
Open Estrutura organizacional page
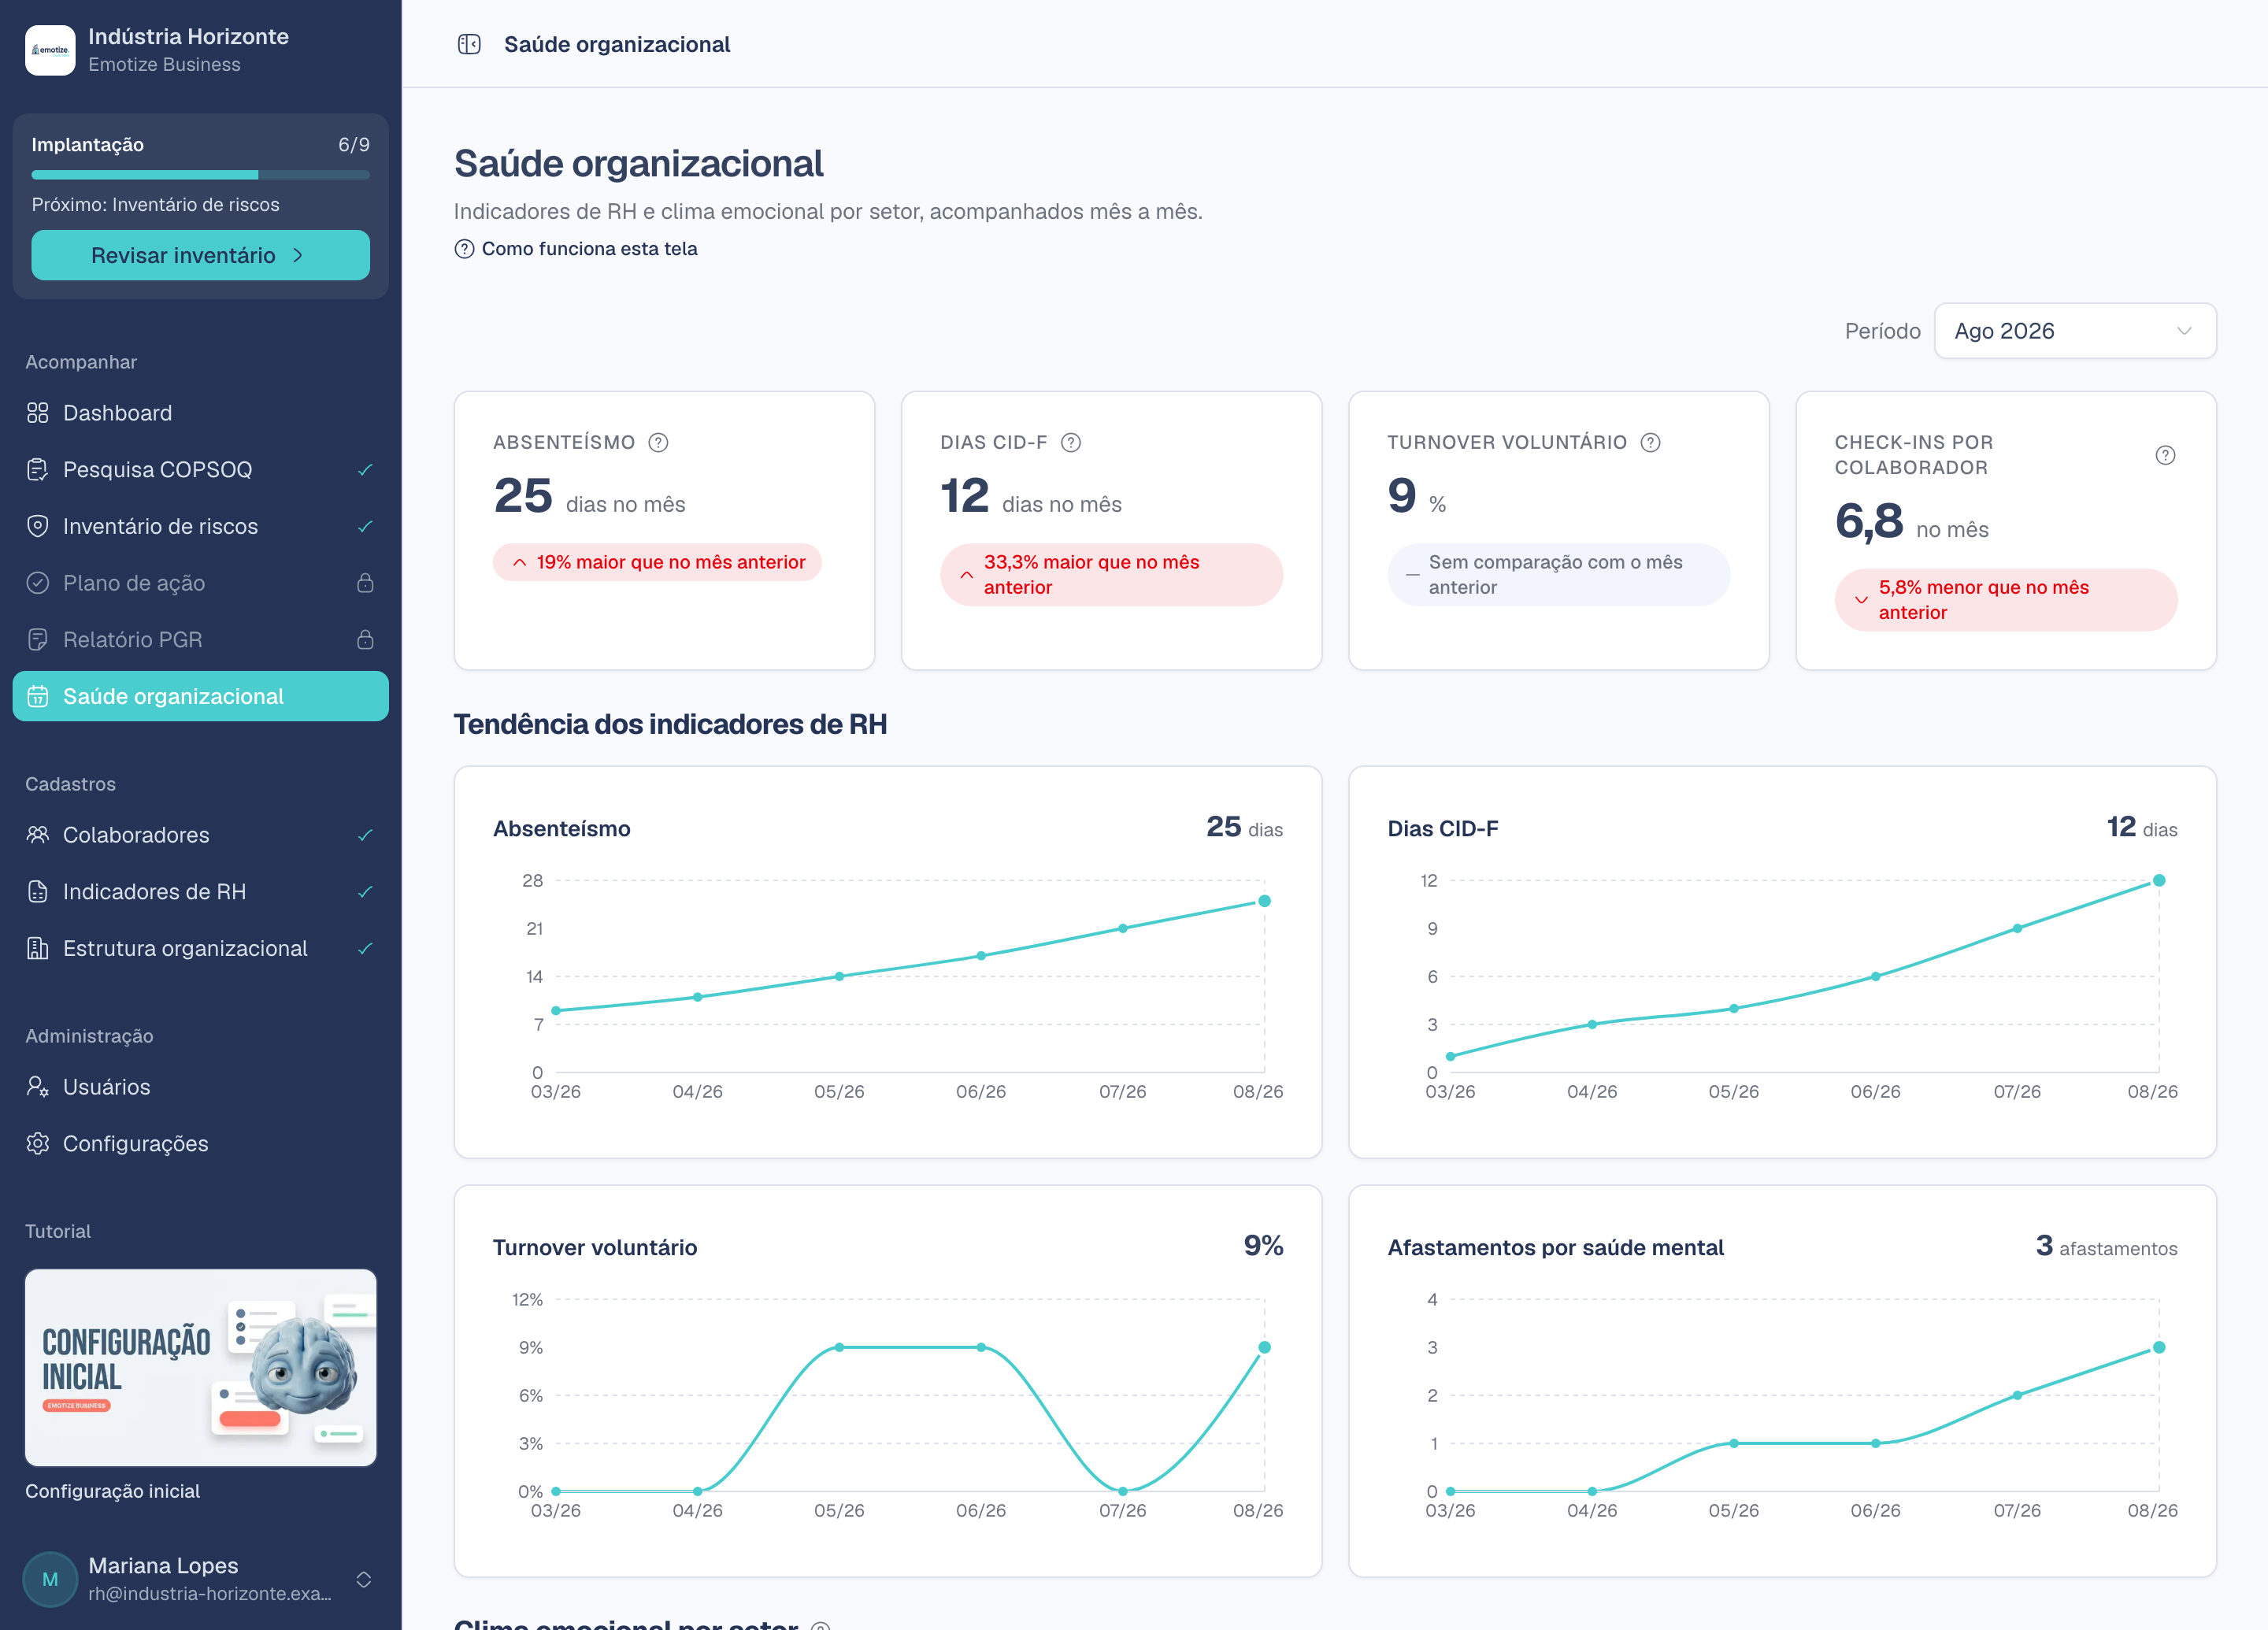coord(200,948)
